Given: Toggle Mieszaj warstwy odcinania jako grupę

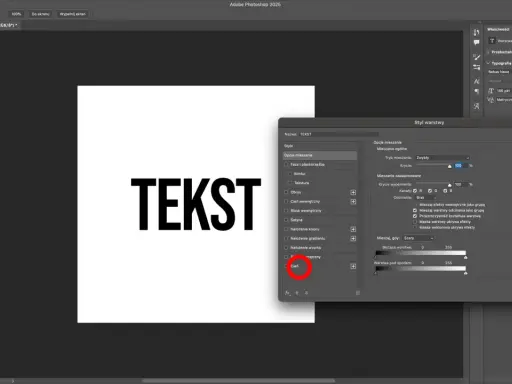Looking at the screenshot, I should click(x=415, y=211).
